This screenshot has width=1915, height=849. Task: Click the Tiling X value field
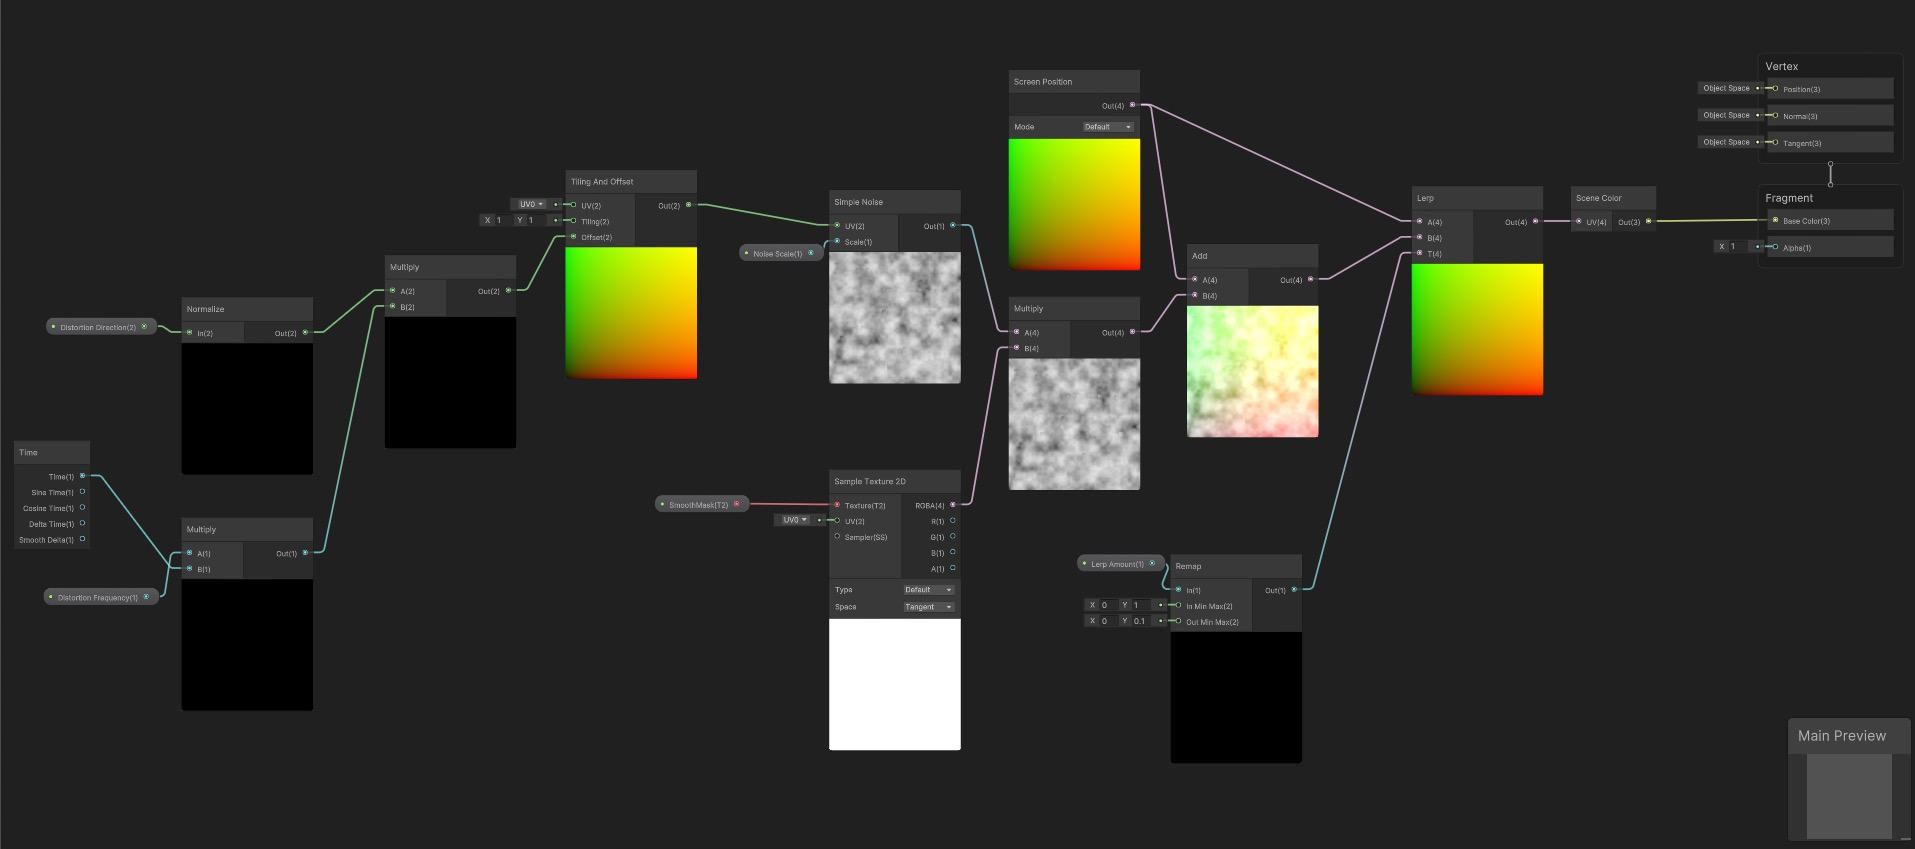504,220
